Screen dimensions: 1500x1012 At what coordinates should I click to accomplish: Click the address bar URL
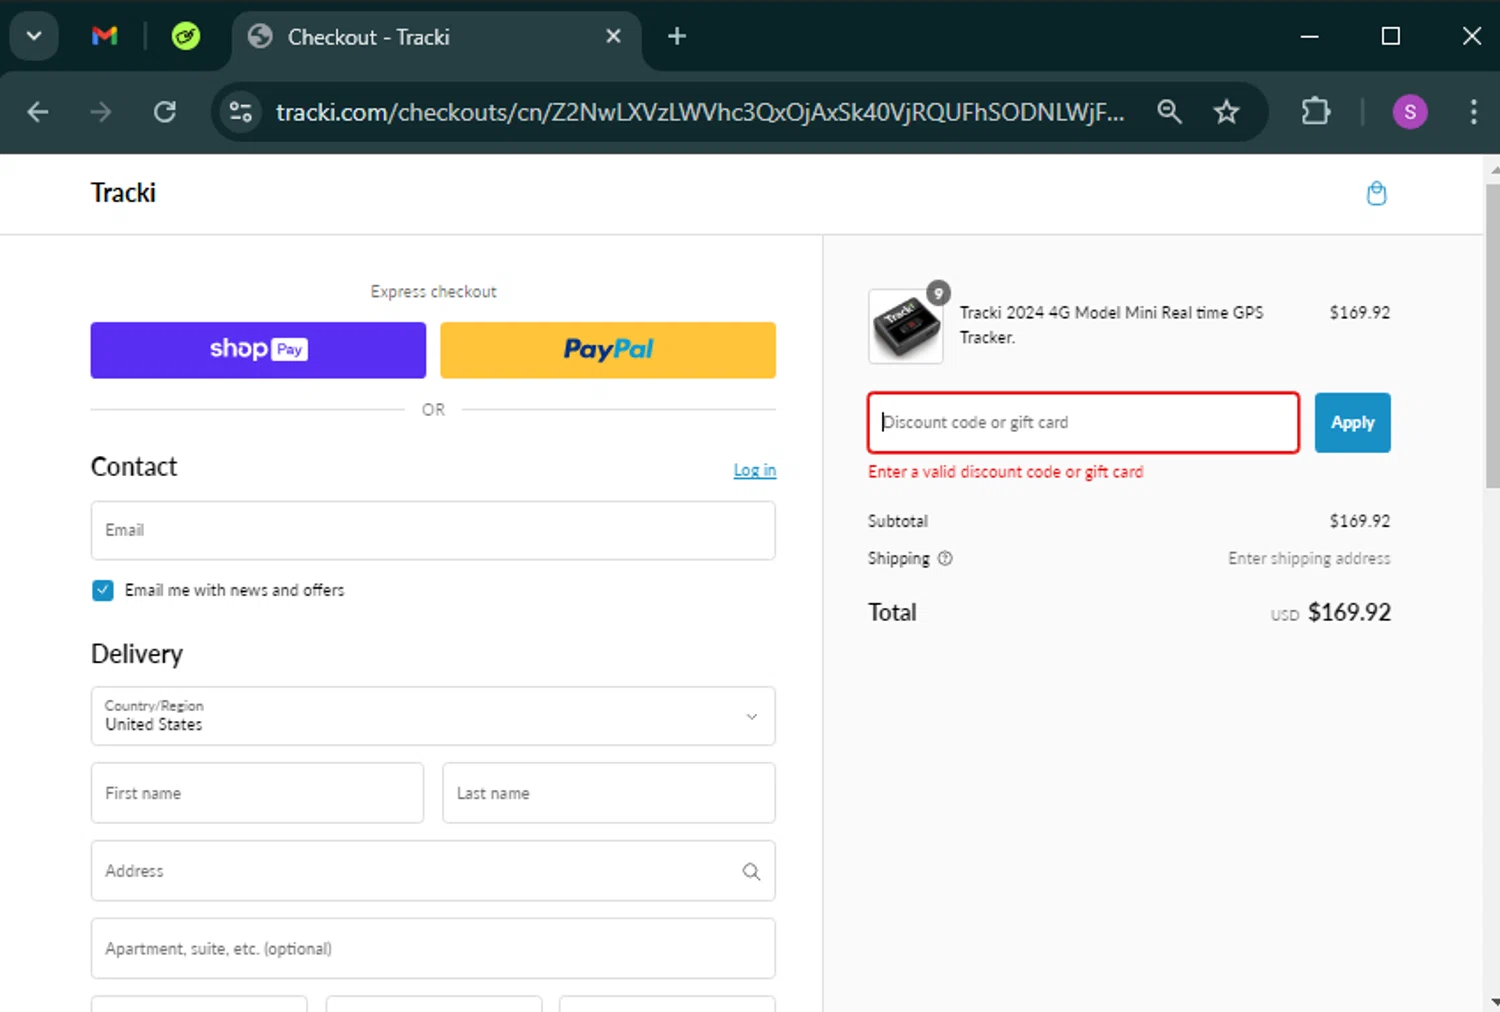[700, 112]
